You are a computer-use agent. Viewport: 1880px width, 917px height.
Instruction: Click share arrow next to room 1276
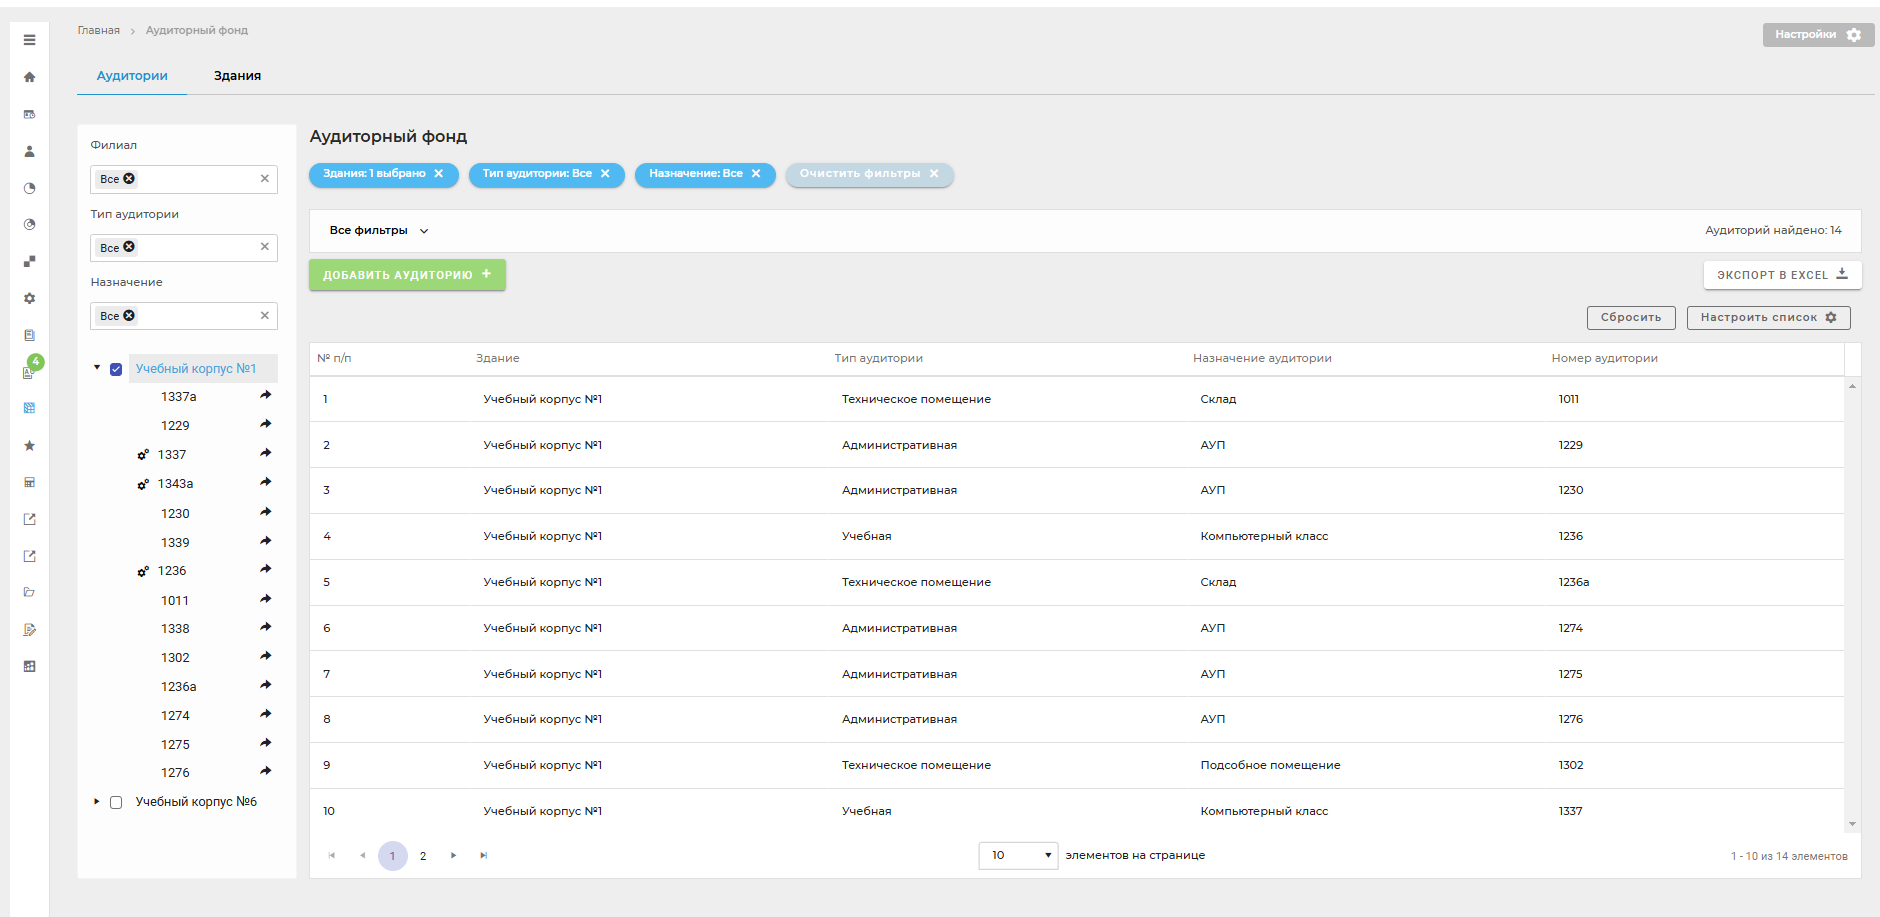266,771
